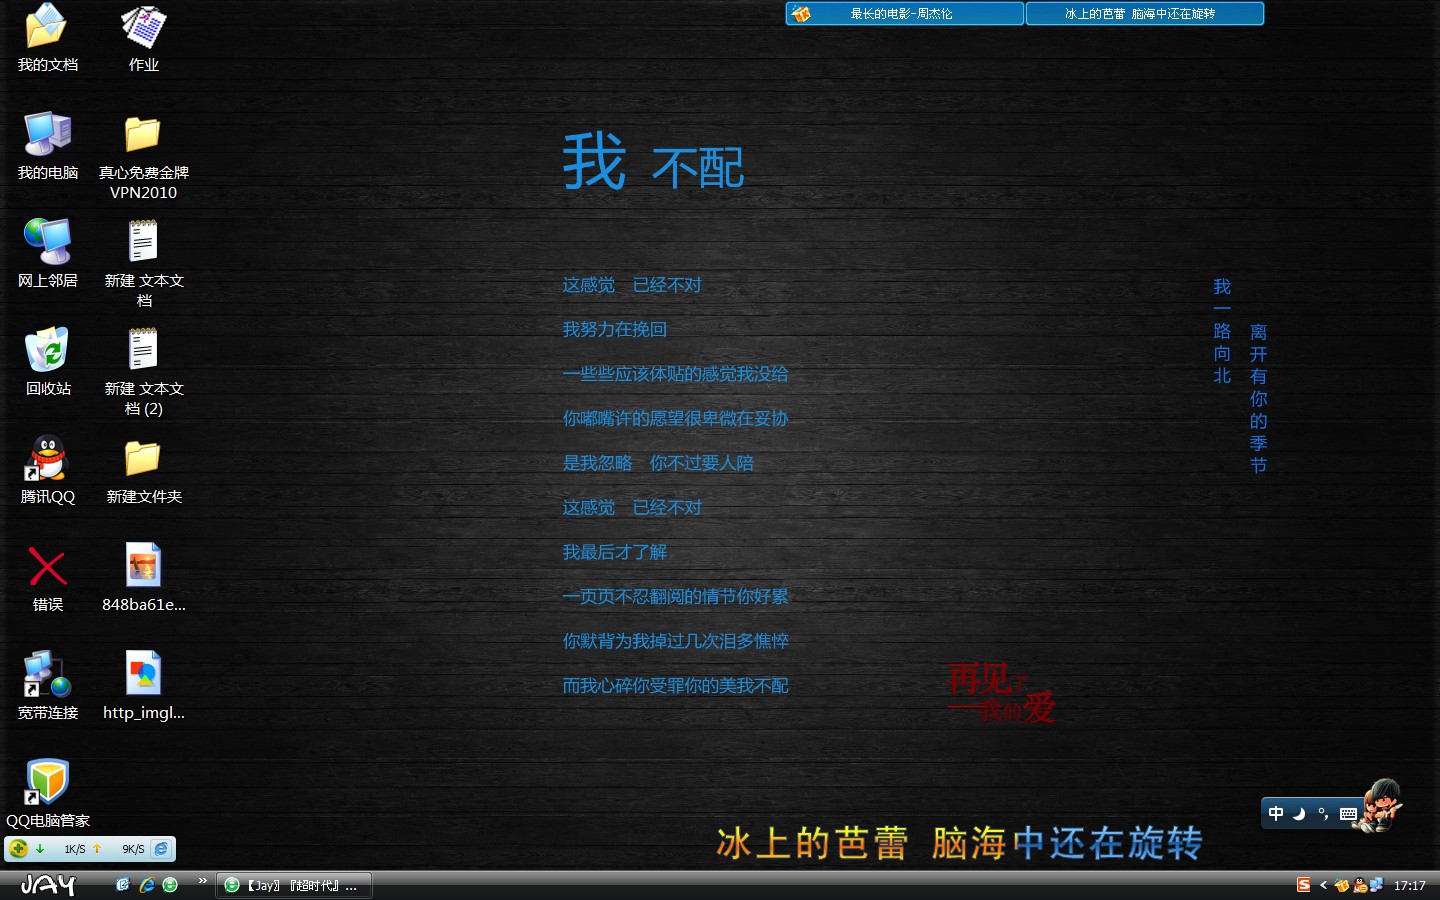Launch 360 browser from quick launch

[x=170, y=885]
